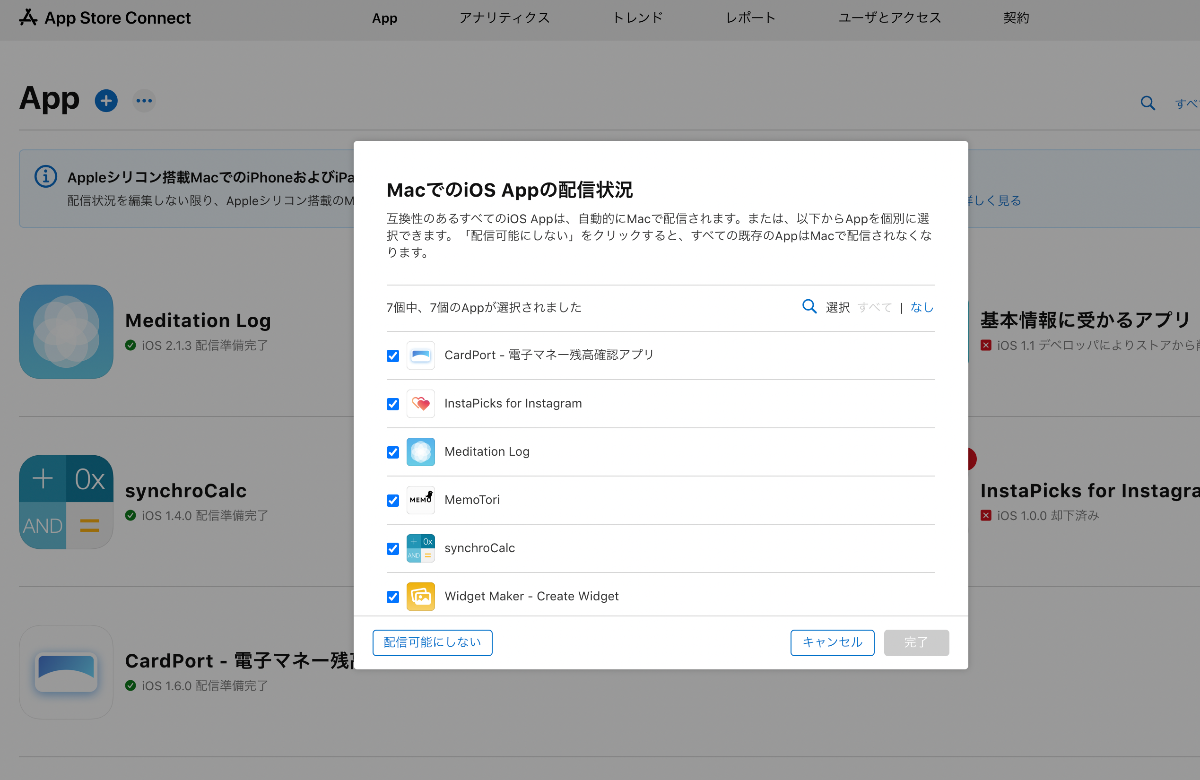Open synchroCalc title in background list
The image size is (1200, 780).
[x=186, y=491]
